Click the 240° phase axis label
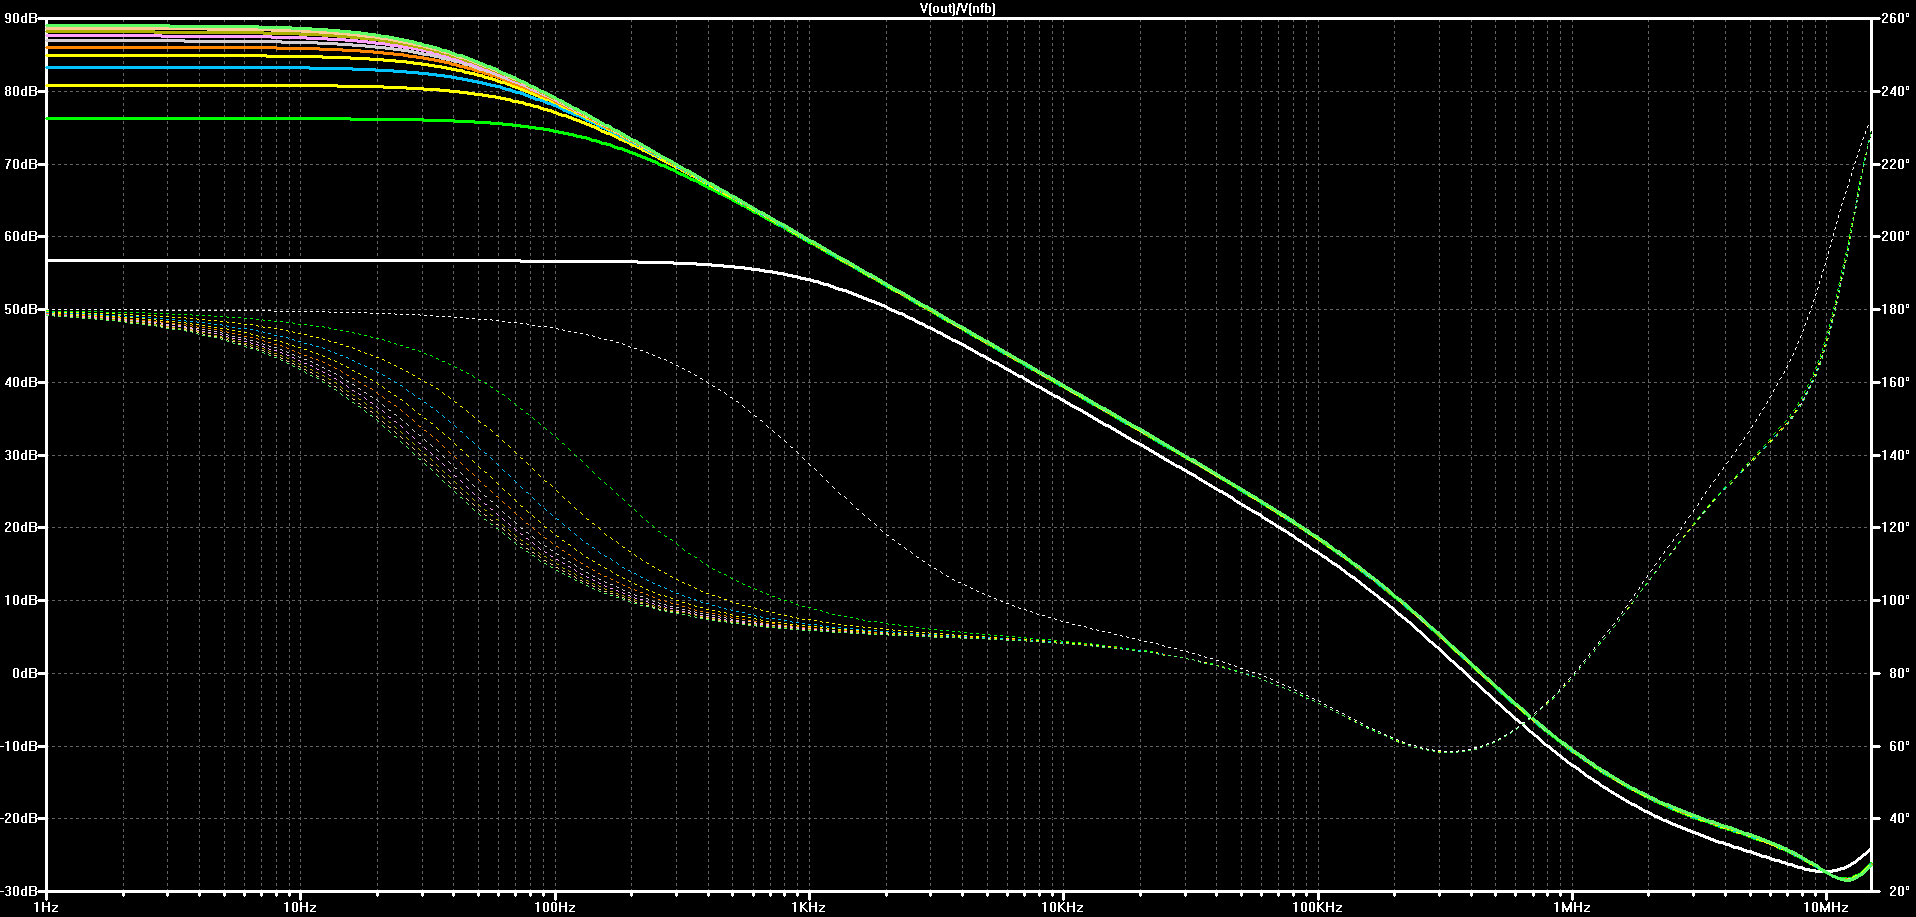1916x917 pixels. click(1894, 92)
